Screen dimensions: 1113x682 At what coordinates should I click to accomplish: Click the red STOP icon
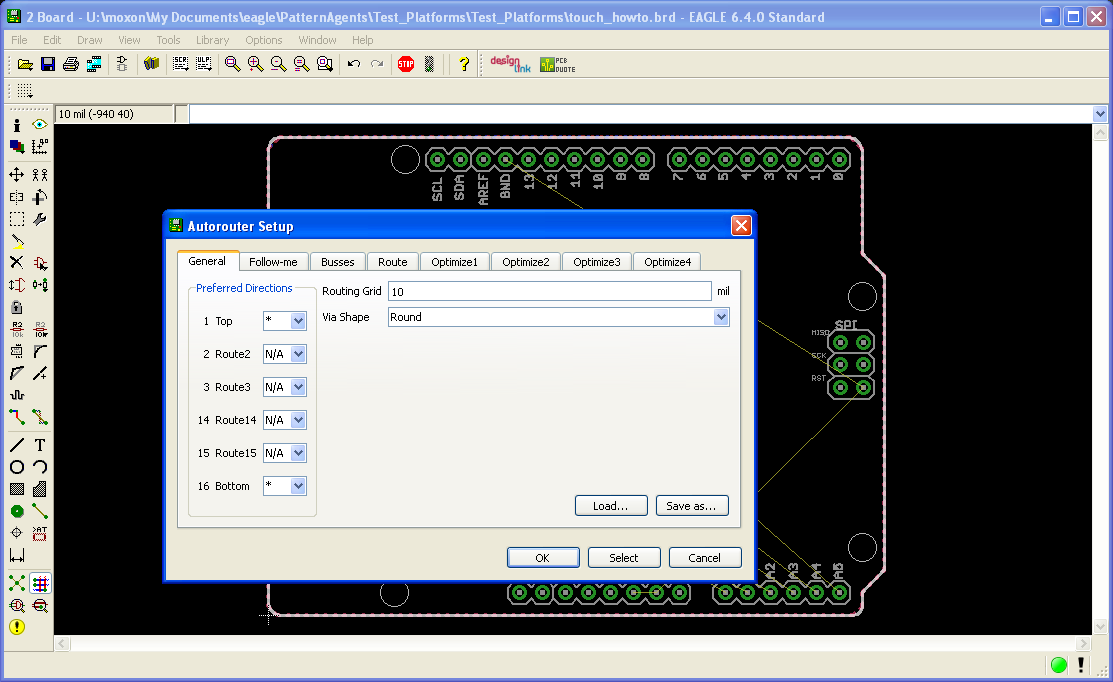[x=406, y=65]
